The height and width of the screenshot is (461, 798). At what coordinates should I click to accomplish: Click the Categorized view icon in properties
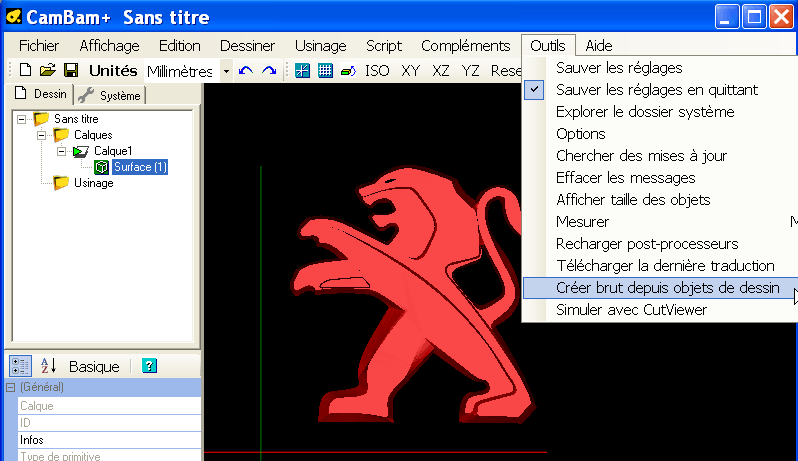pyautogui.click(x=20, y=366)
